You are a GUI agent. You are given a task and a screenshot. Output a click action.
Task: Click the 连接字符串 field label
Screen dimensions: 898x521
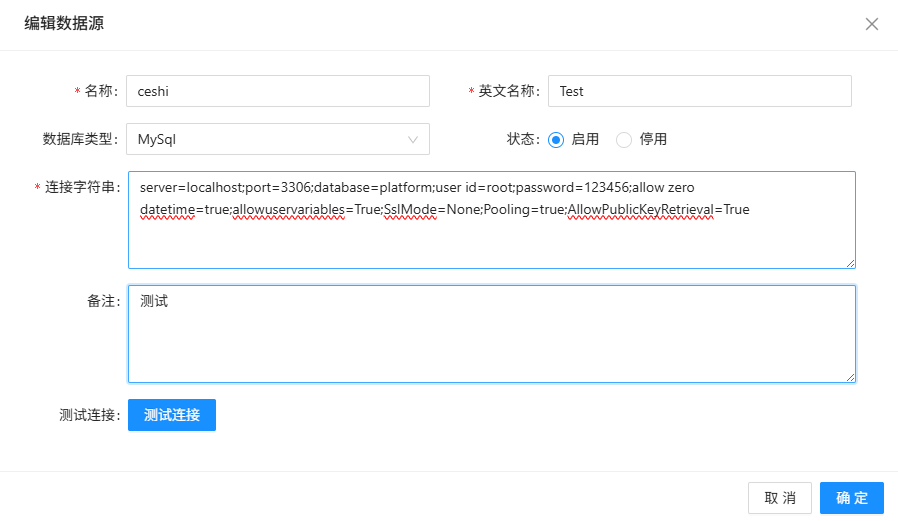tap(82, 187)
